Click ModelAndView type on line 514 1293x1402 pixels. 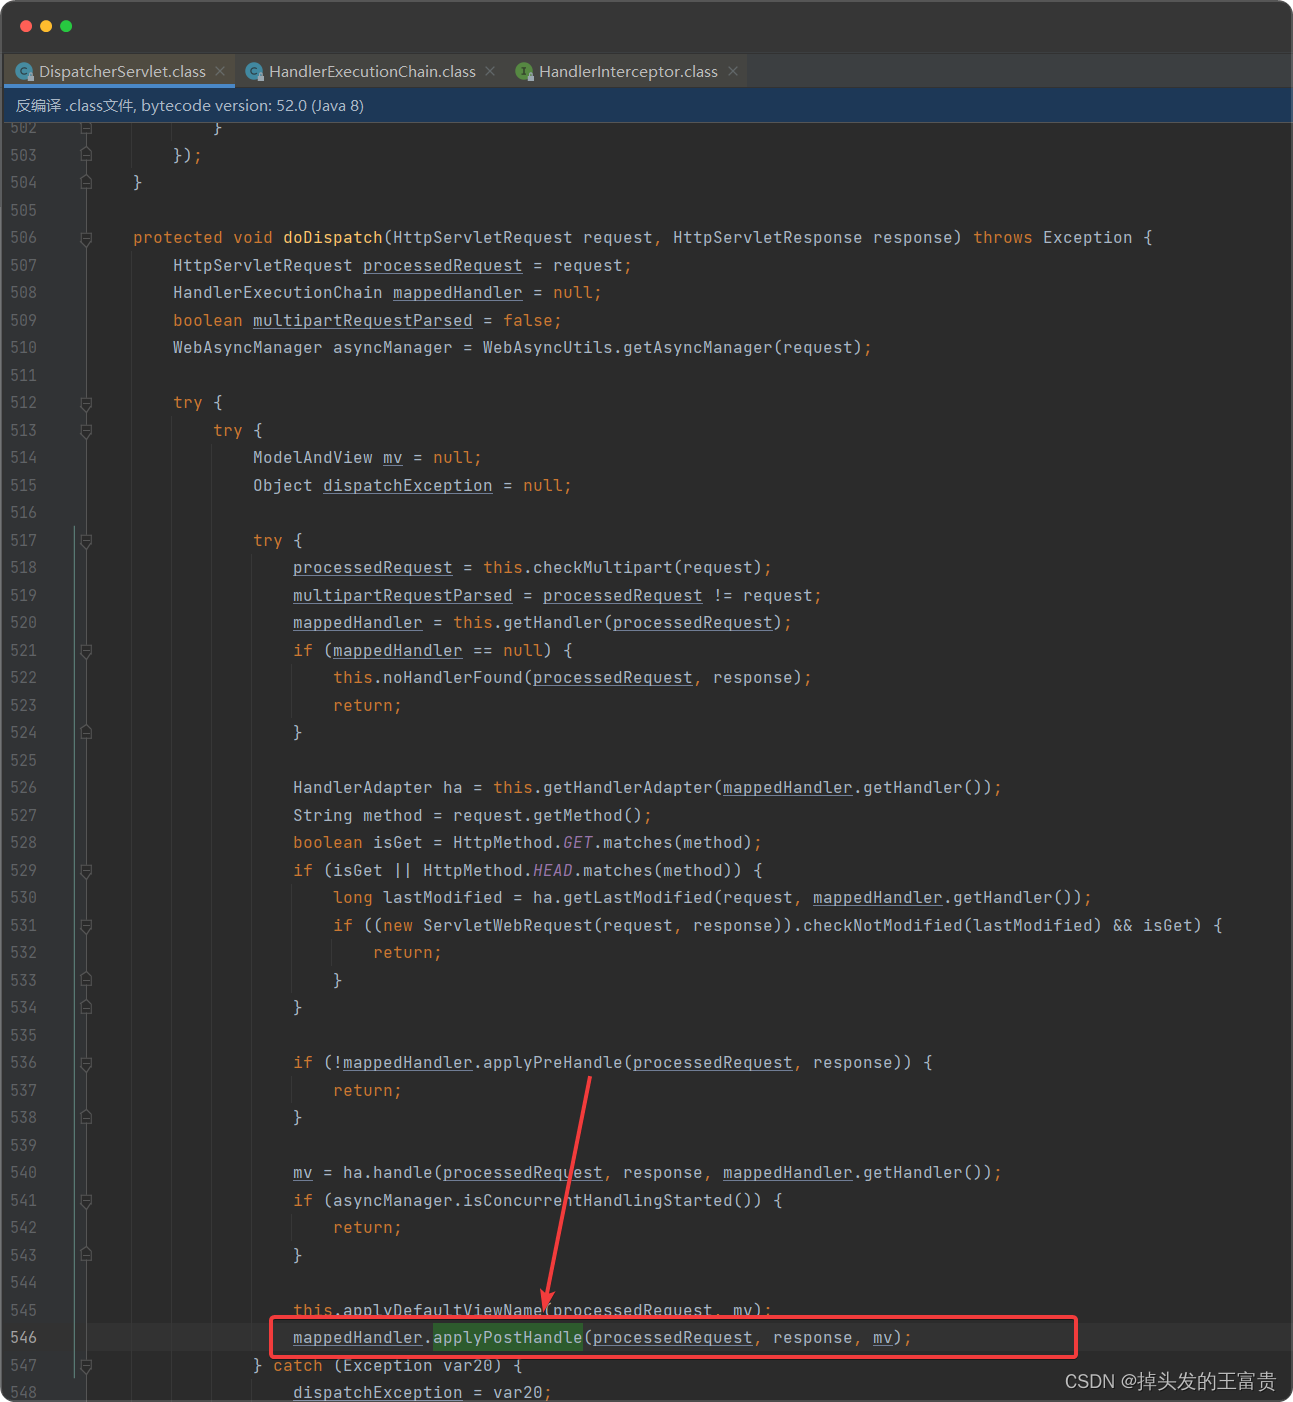pyautogui.click(x=313, y=458)
